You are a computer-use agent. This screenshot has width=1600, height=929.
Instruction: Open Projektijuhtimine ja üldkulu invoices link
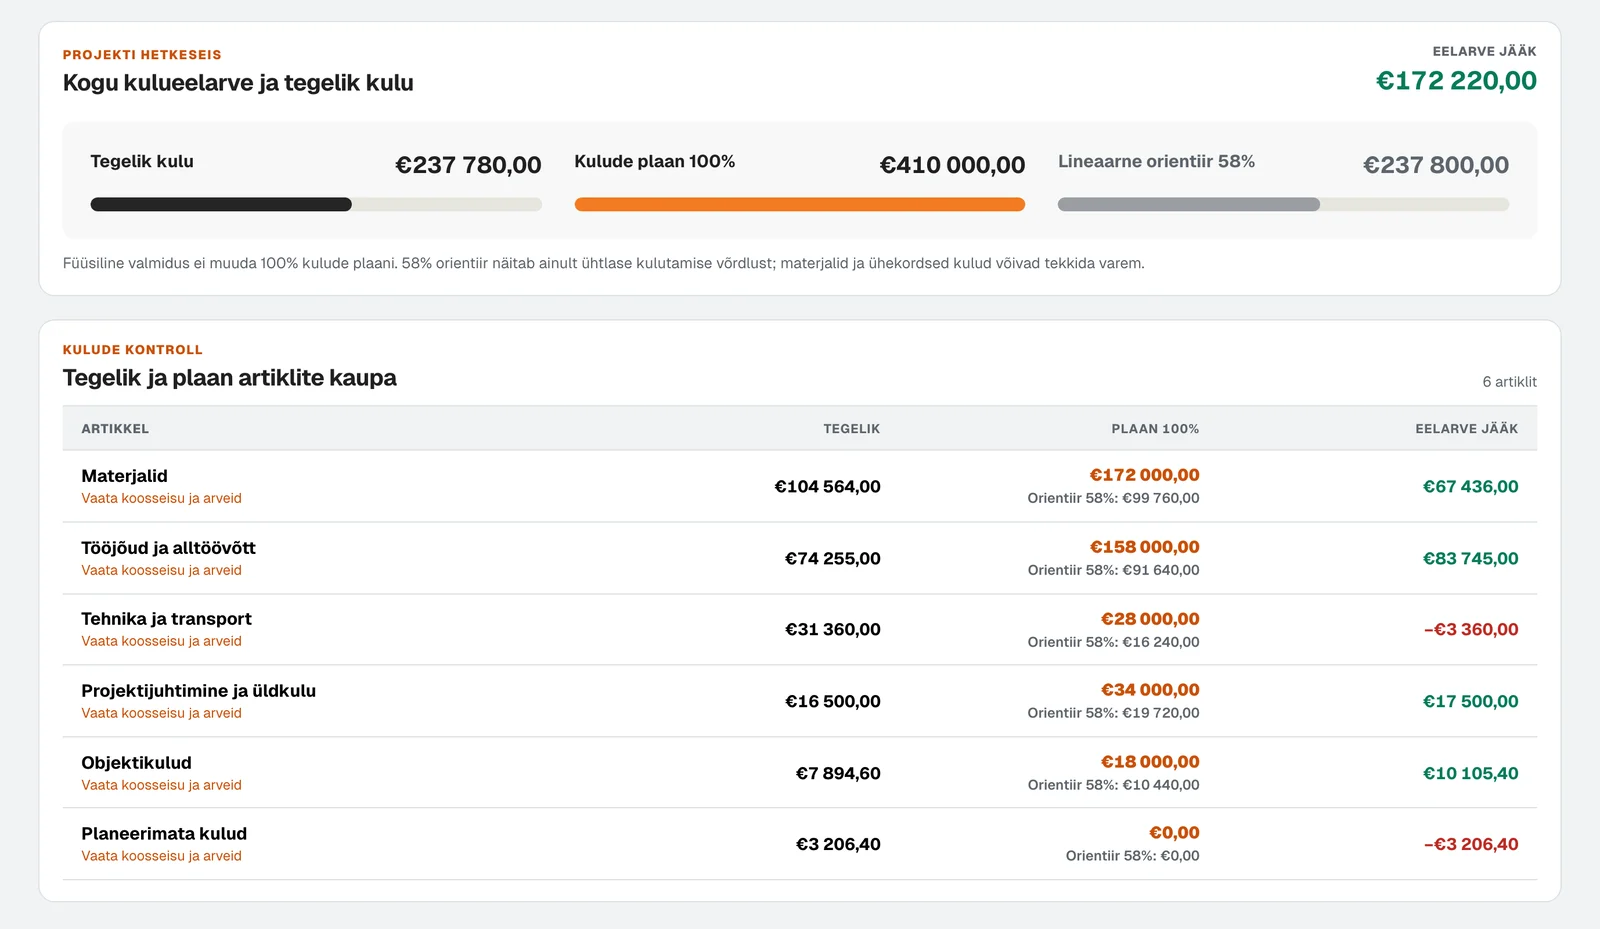(161, 713)
